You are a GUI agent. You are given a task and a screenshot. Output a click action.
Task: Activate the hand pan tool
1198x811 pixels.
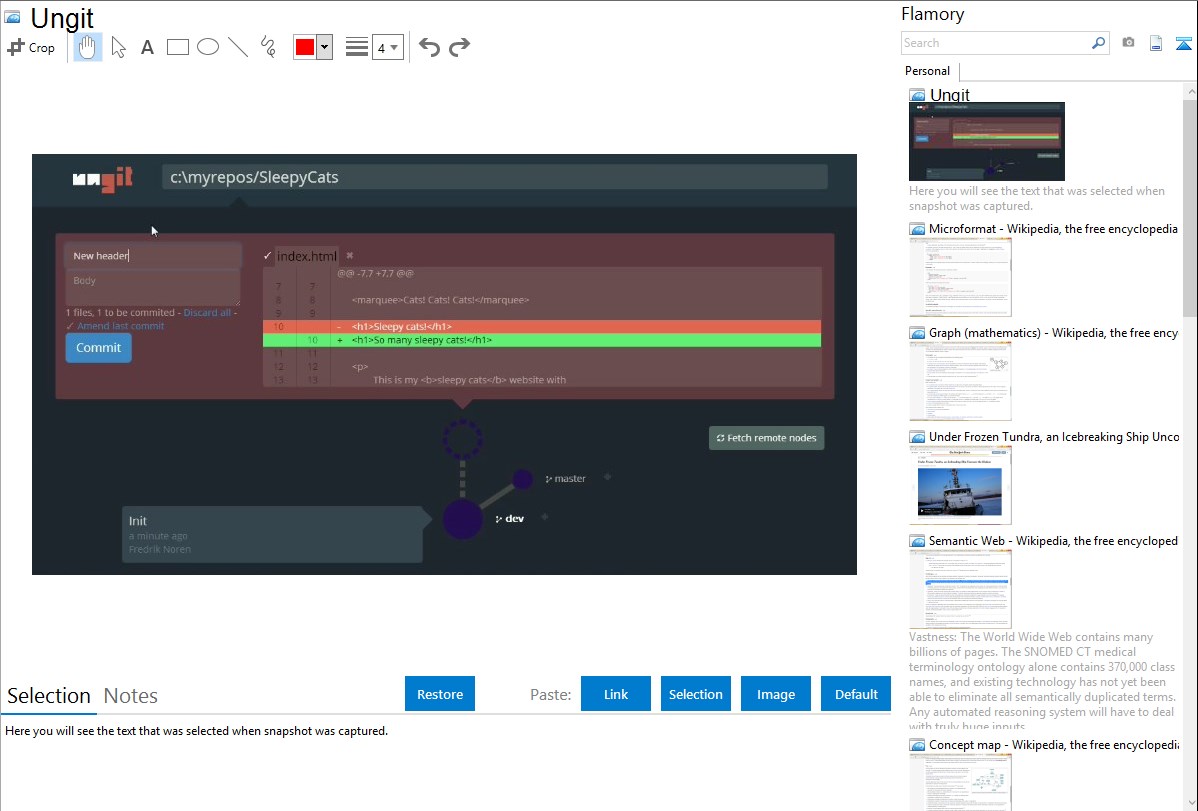point(88,47)
